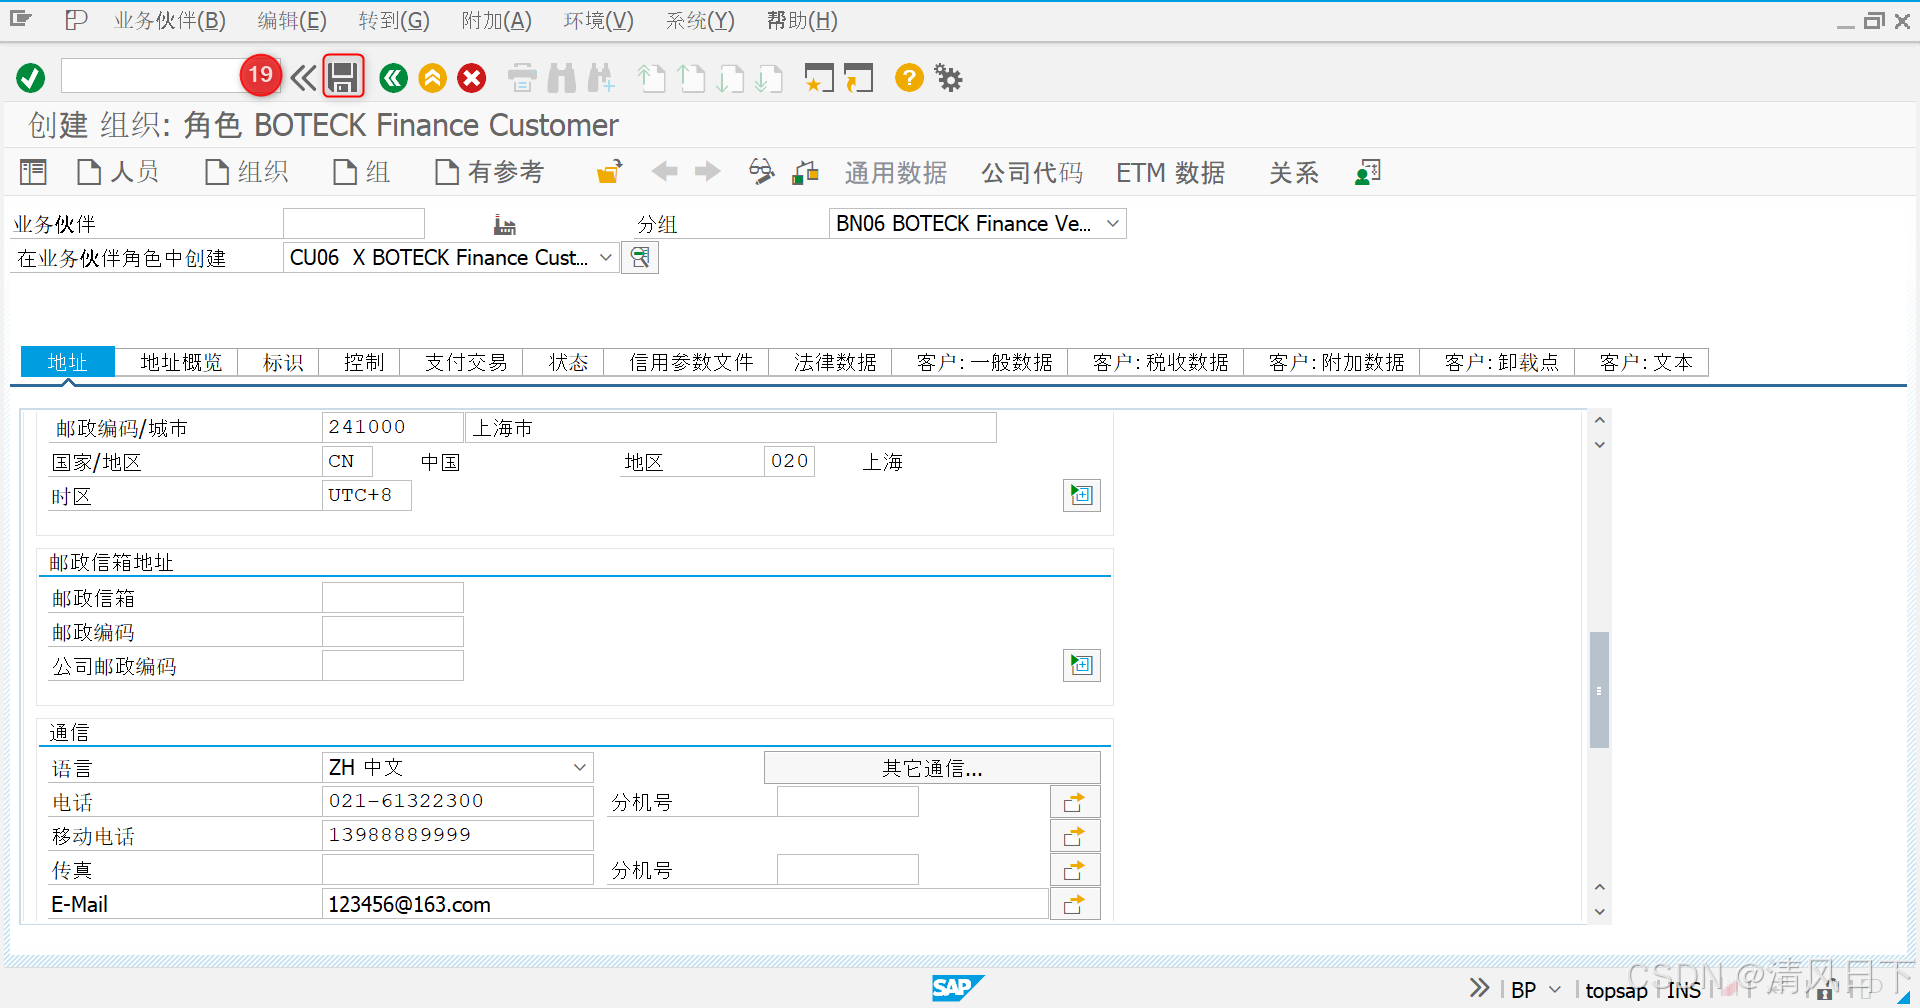Click the 其它通信... button

931,767
